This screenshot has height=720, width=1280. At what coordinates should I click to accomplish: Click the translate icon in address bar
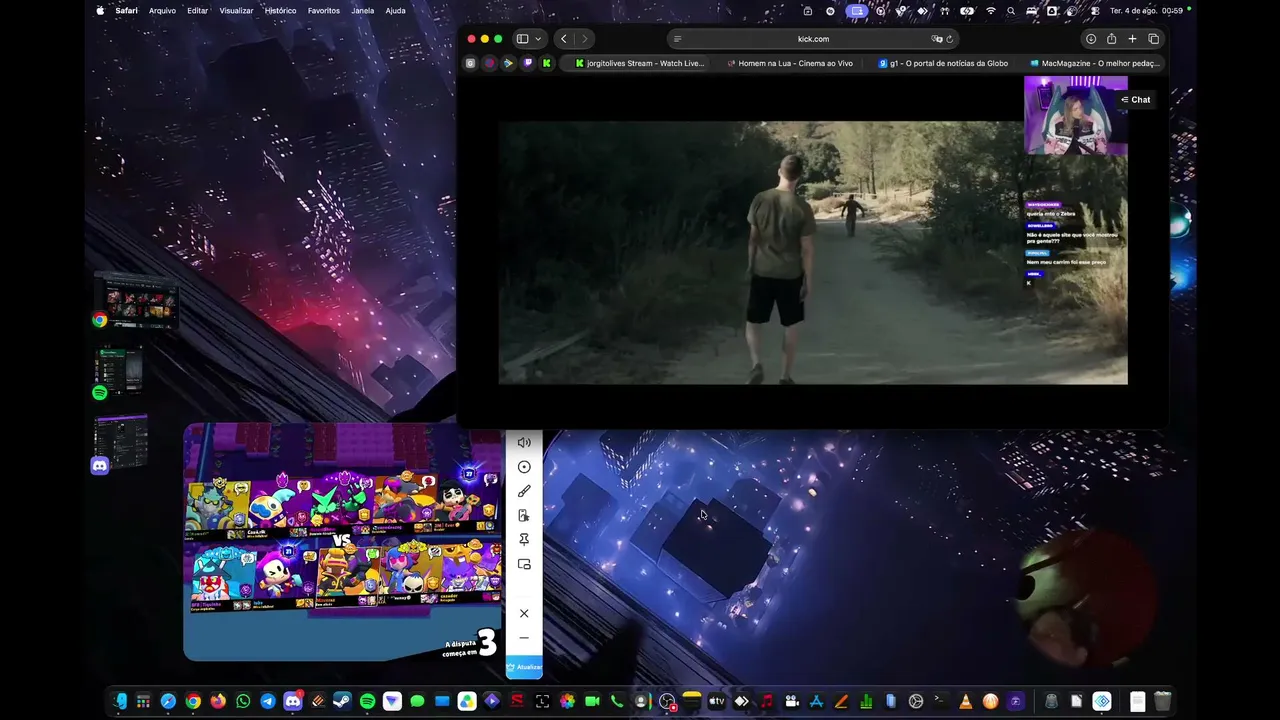(937, 39)
